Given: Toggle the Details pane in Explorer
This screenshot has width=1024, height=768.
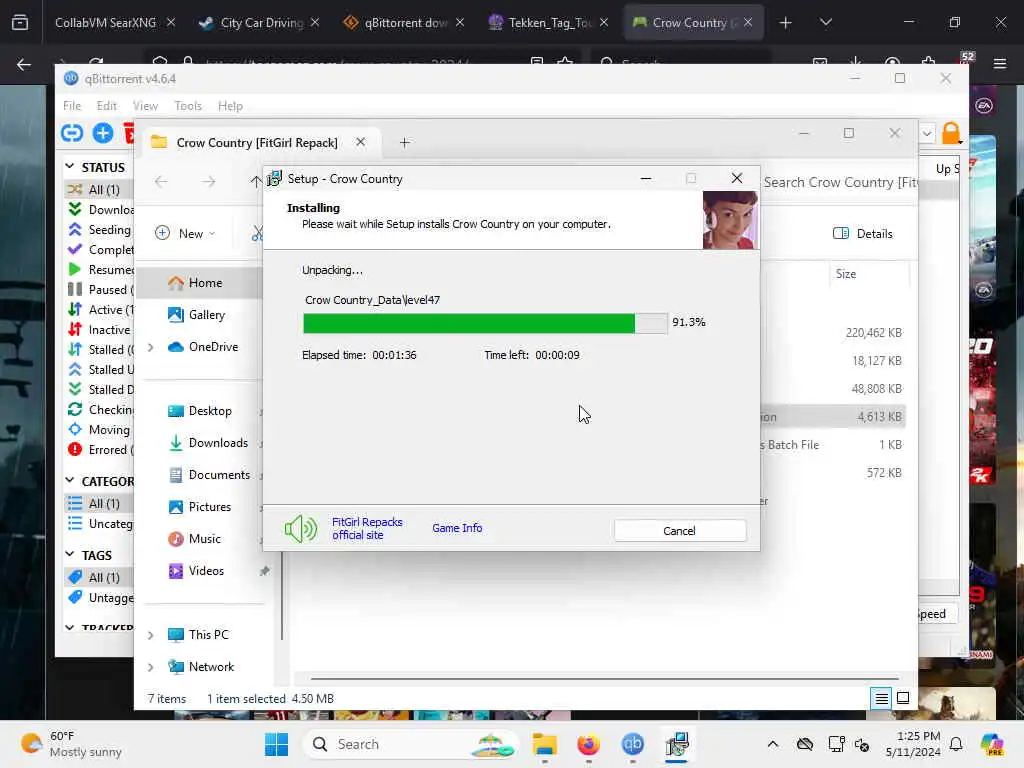Looking at the screenshot, I should 863,233.
